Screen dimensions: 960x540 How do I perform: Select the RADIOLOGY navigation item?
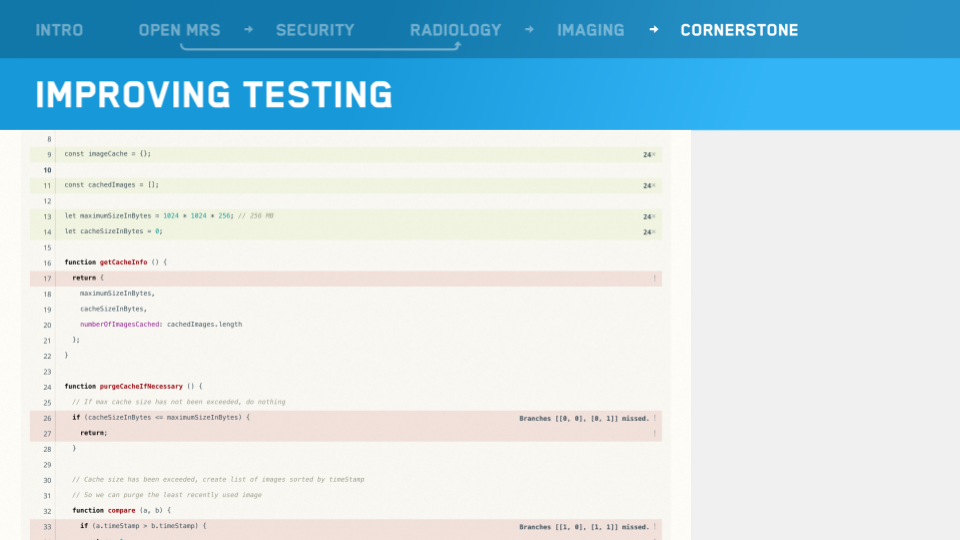(x=455, y=30)
